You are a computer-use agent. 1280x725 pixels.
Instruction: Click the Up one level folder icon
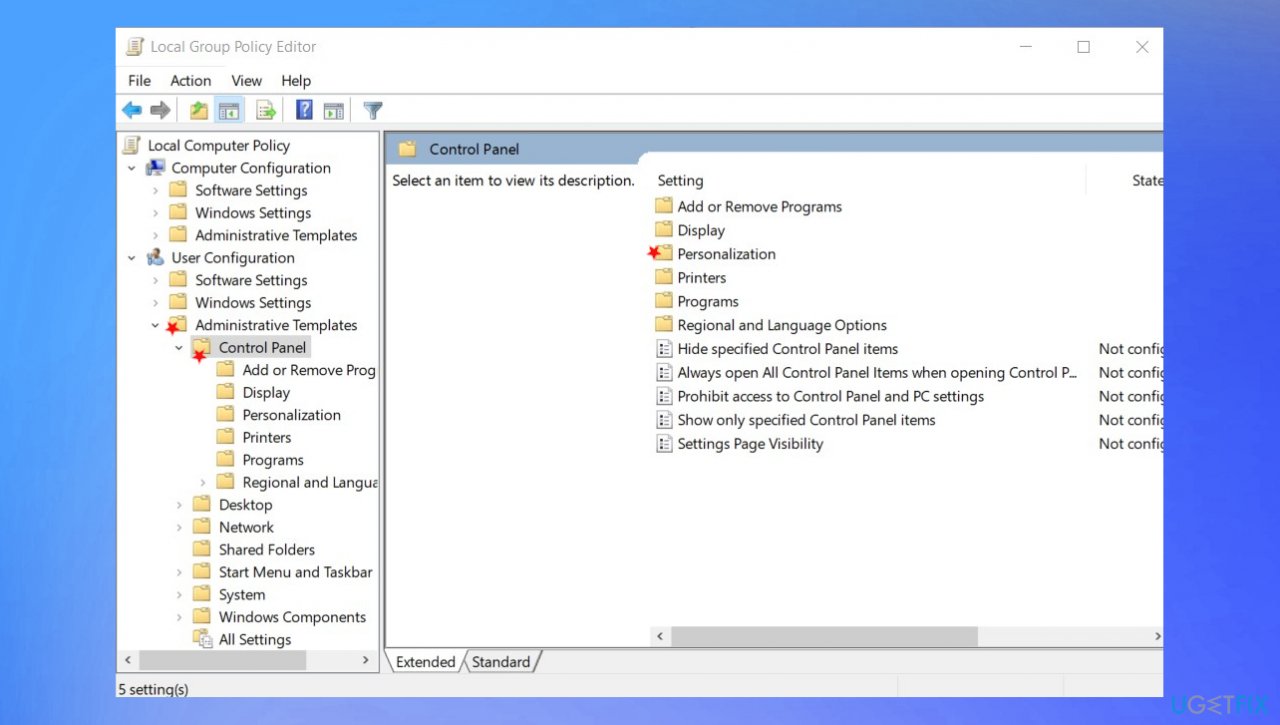pyautogui.click(x=199, y=110)
